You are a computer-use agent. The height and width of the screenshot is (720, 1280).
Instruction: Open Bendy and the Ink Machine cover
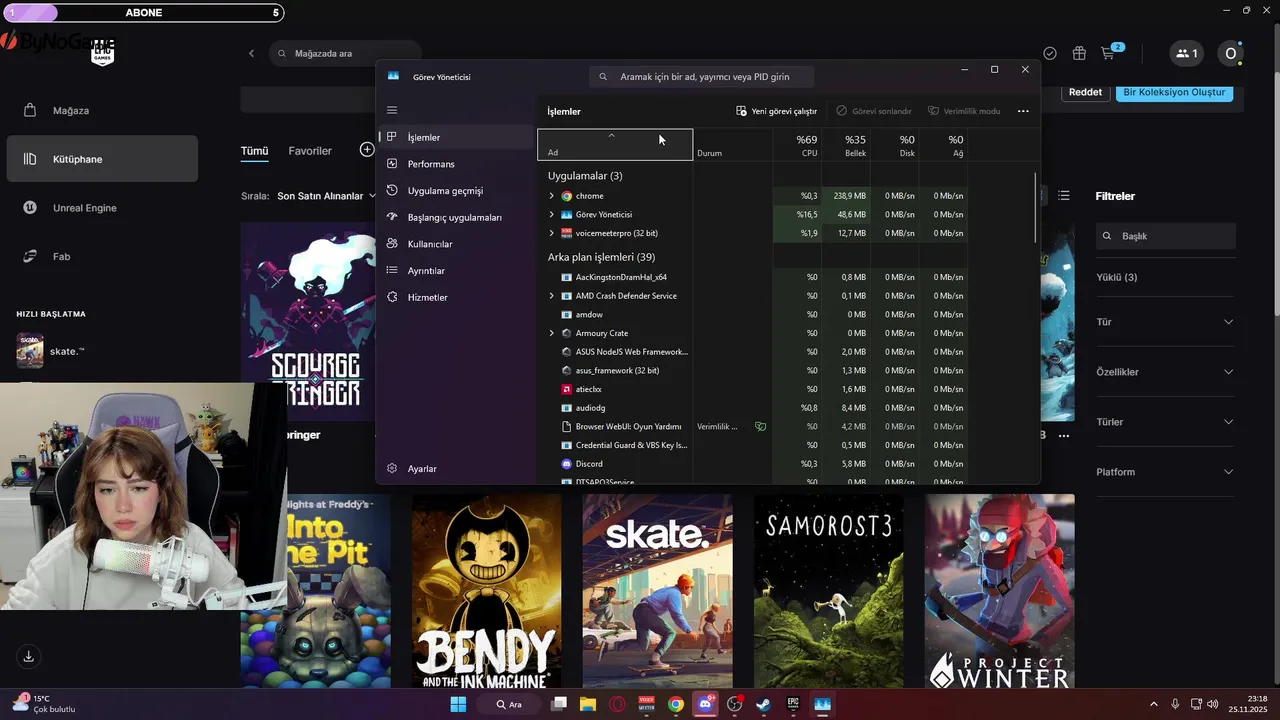486,591
